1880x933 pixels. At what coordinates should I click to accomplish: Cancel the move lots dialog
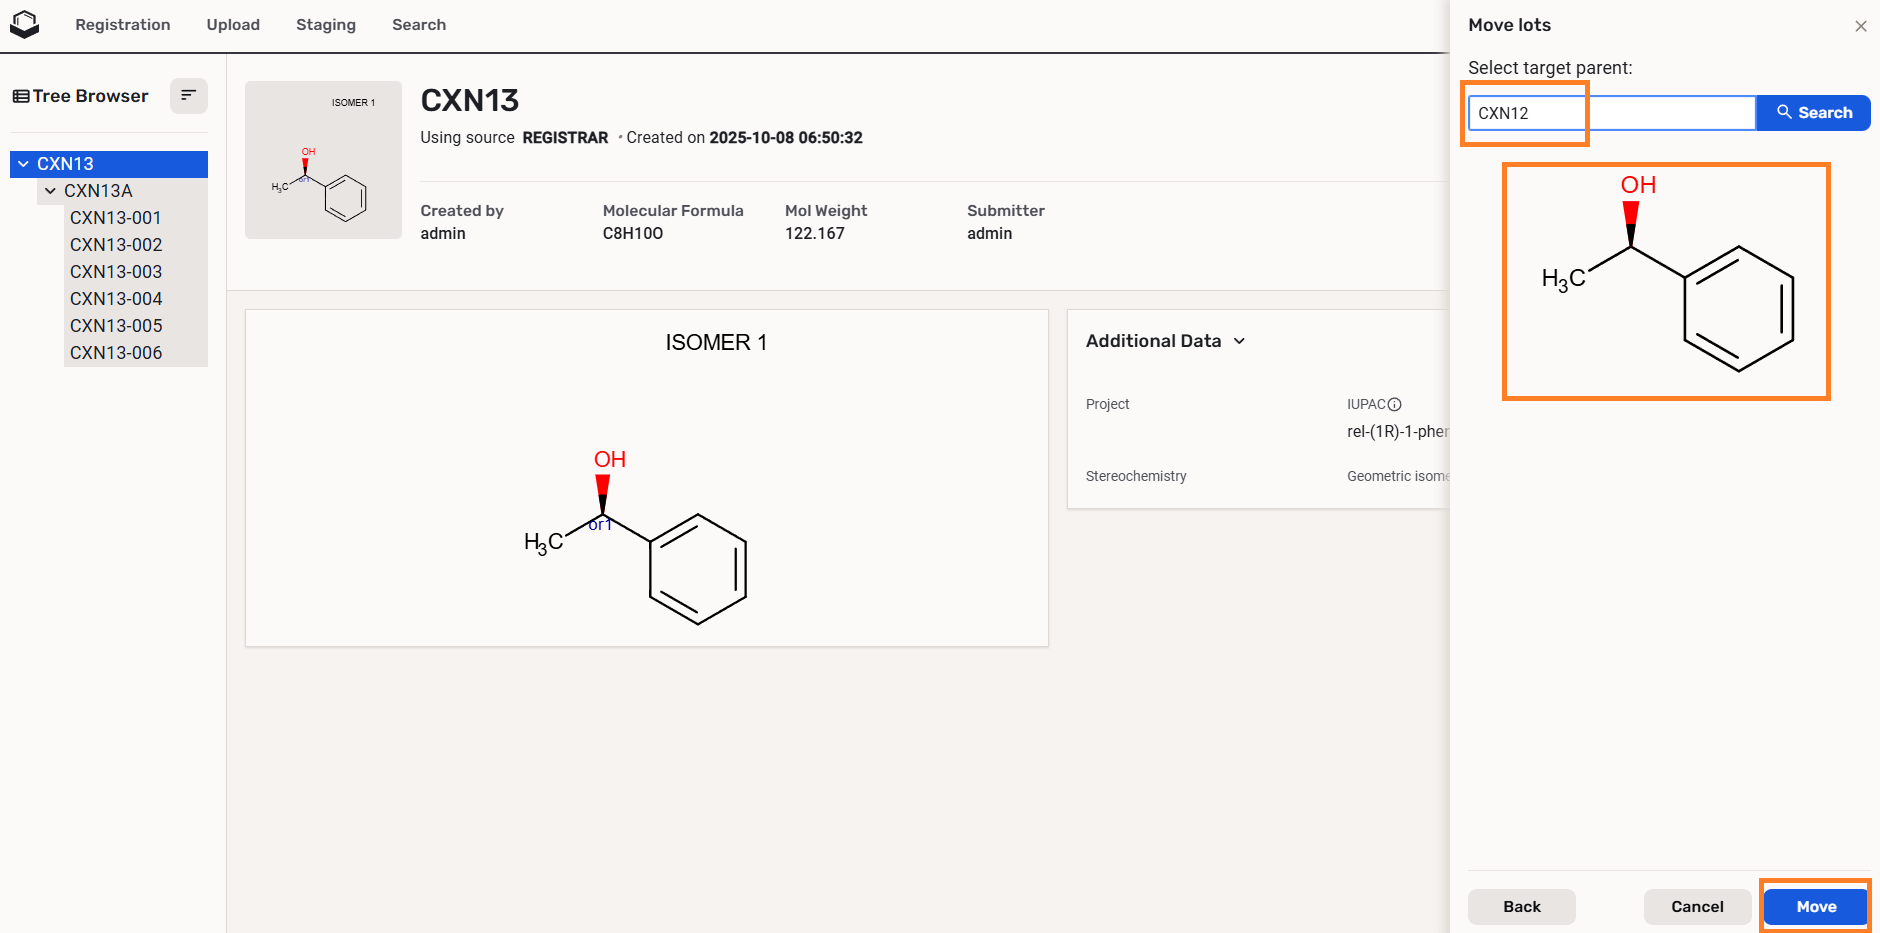point(1697,906)
